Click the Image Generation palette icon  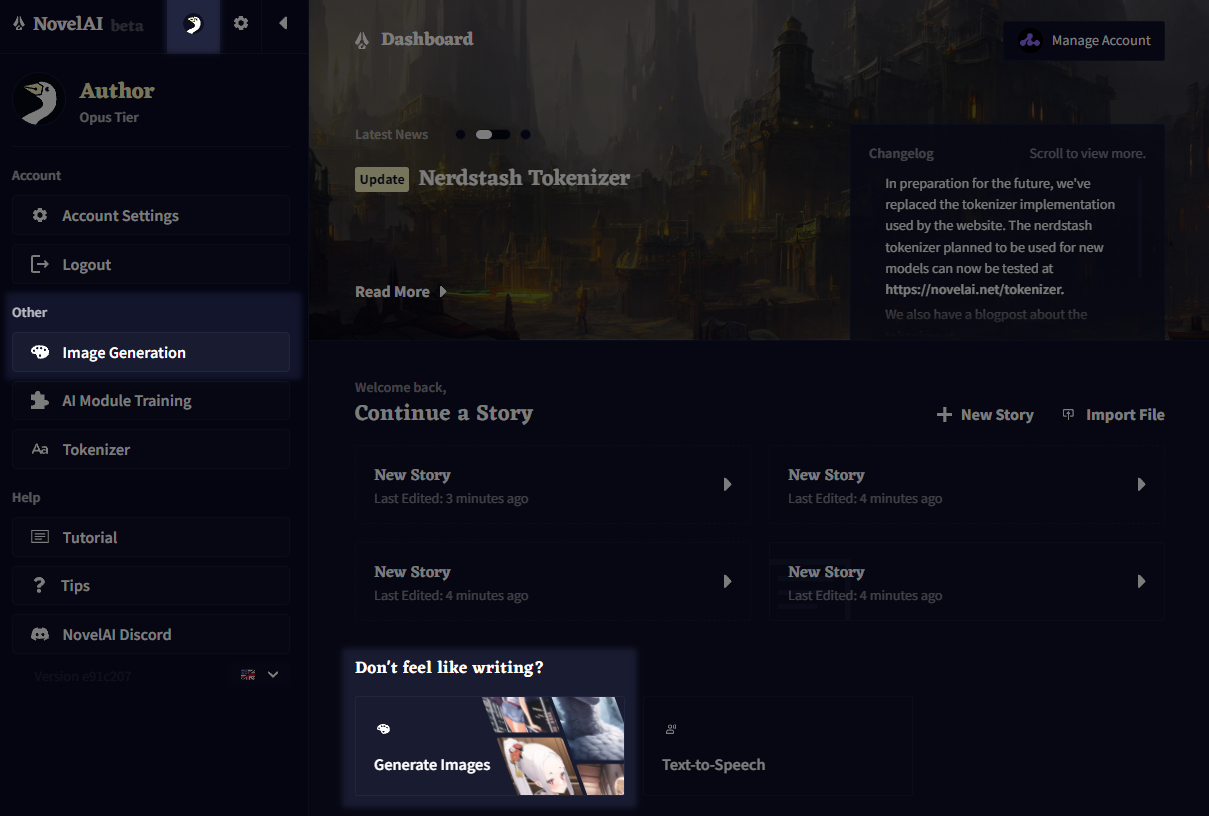40,352
